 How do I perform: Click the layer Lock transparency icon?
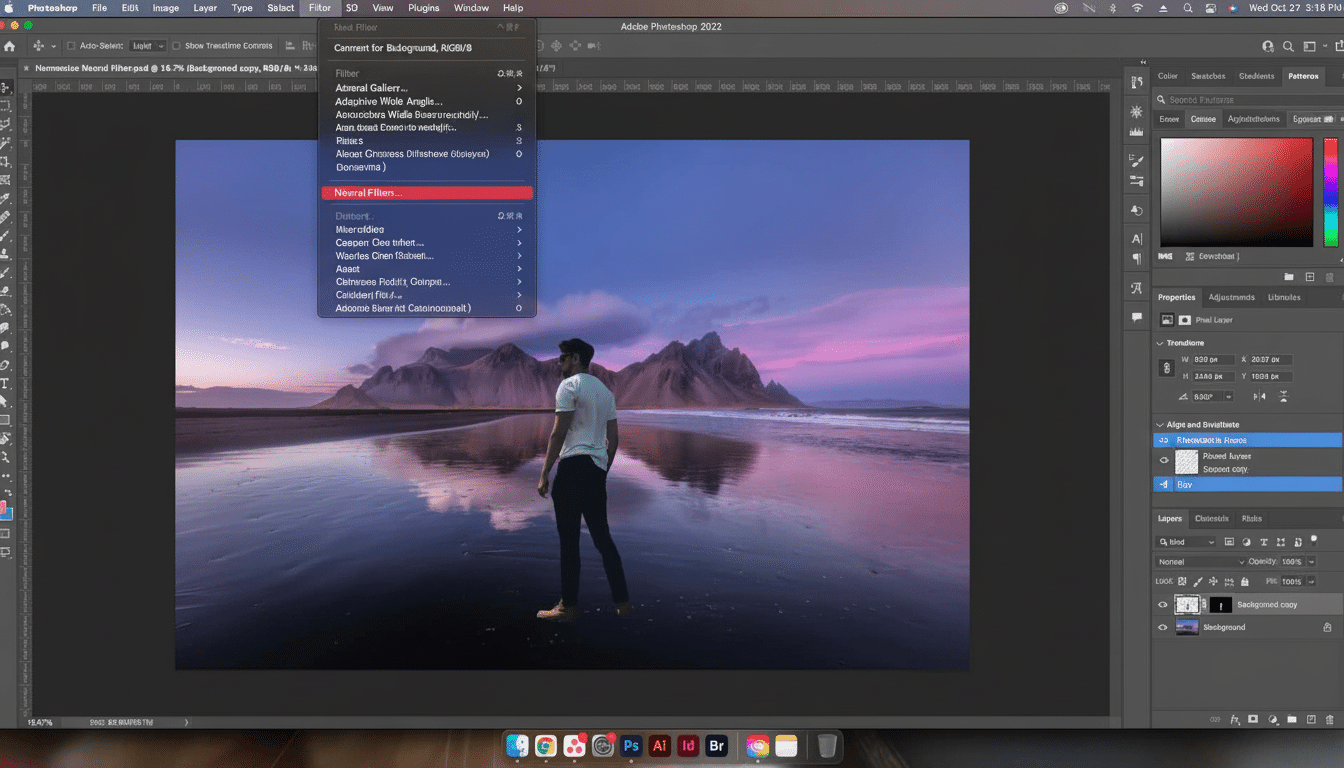pyautogui.click(x=1181, y=581)
